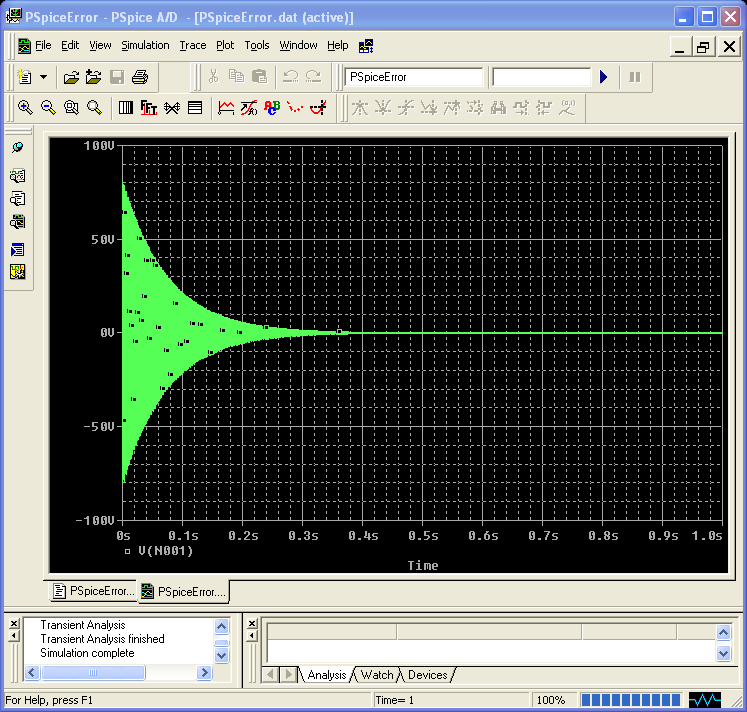
Task: Click the simulation progress bar
Action: pos(630,700)
